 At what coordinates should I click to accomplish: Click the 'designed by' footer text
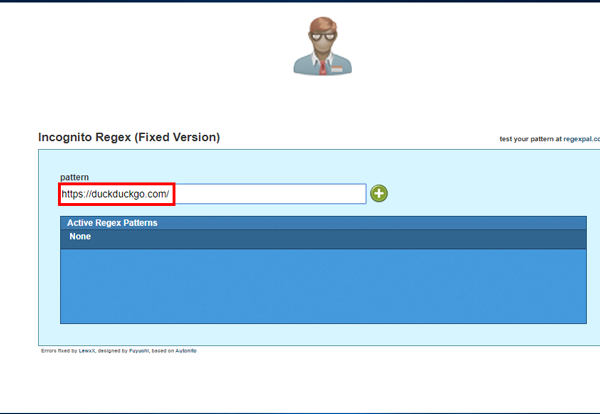click(x=112, y=350)
